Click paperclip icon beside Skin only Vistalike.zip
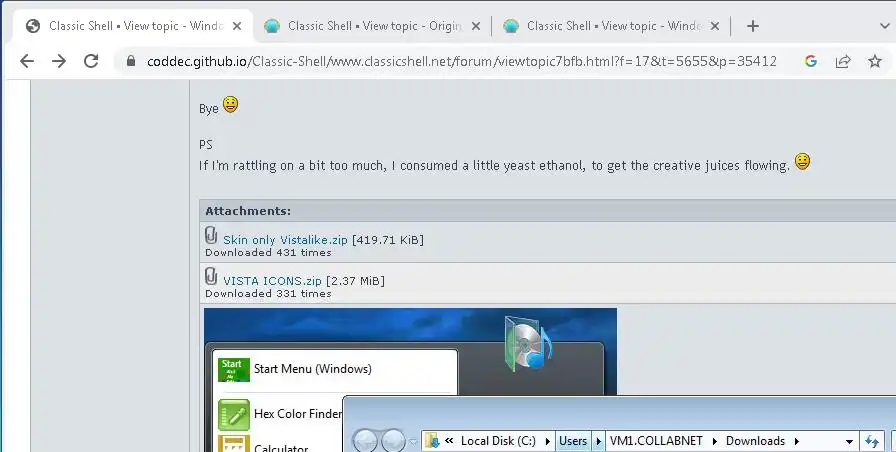Screen dimensions: 896x452 [x=211, y=235]
